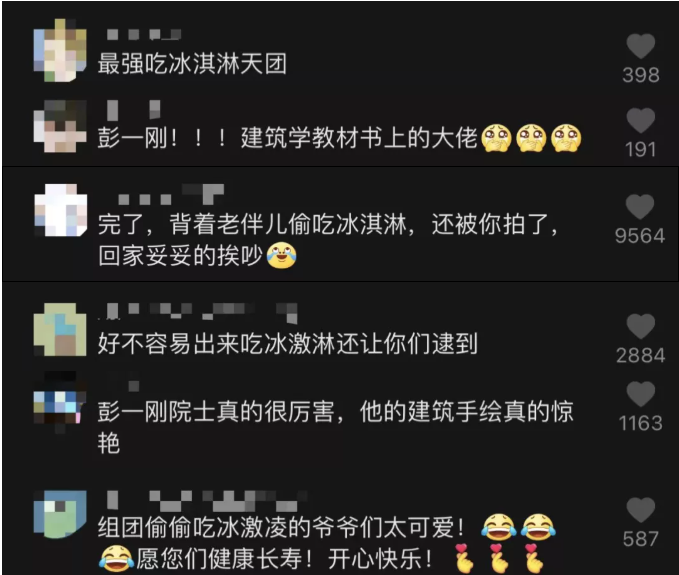The height and width of the screenshot is (575, 679).
Task: Open avatar next to 彭一刚院士 comment
Action: 58,403
